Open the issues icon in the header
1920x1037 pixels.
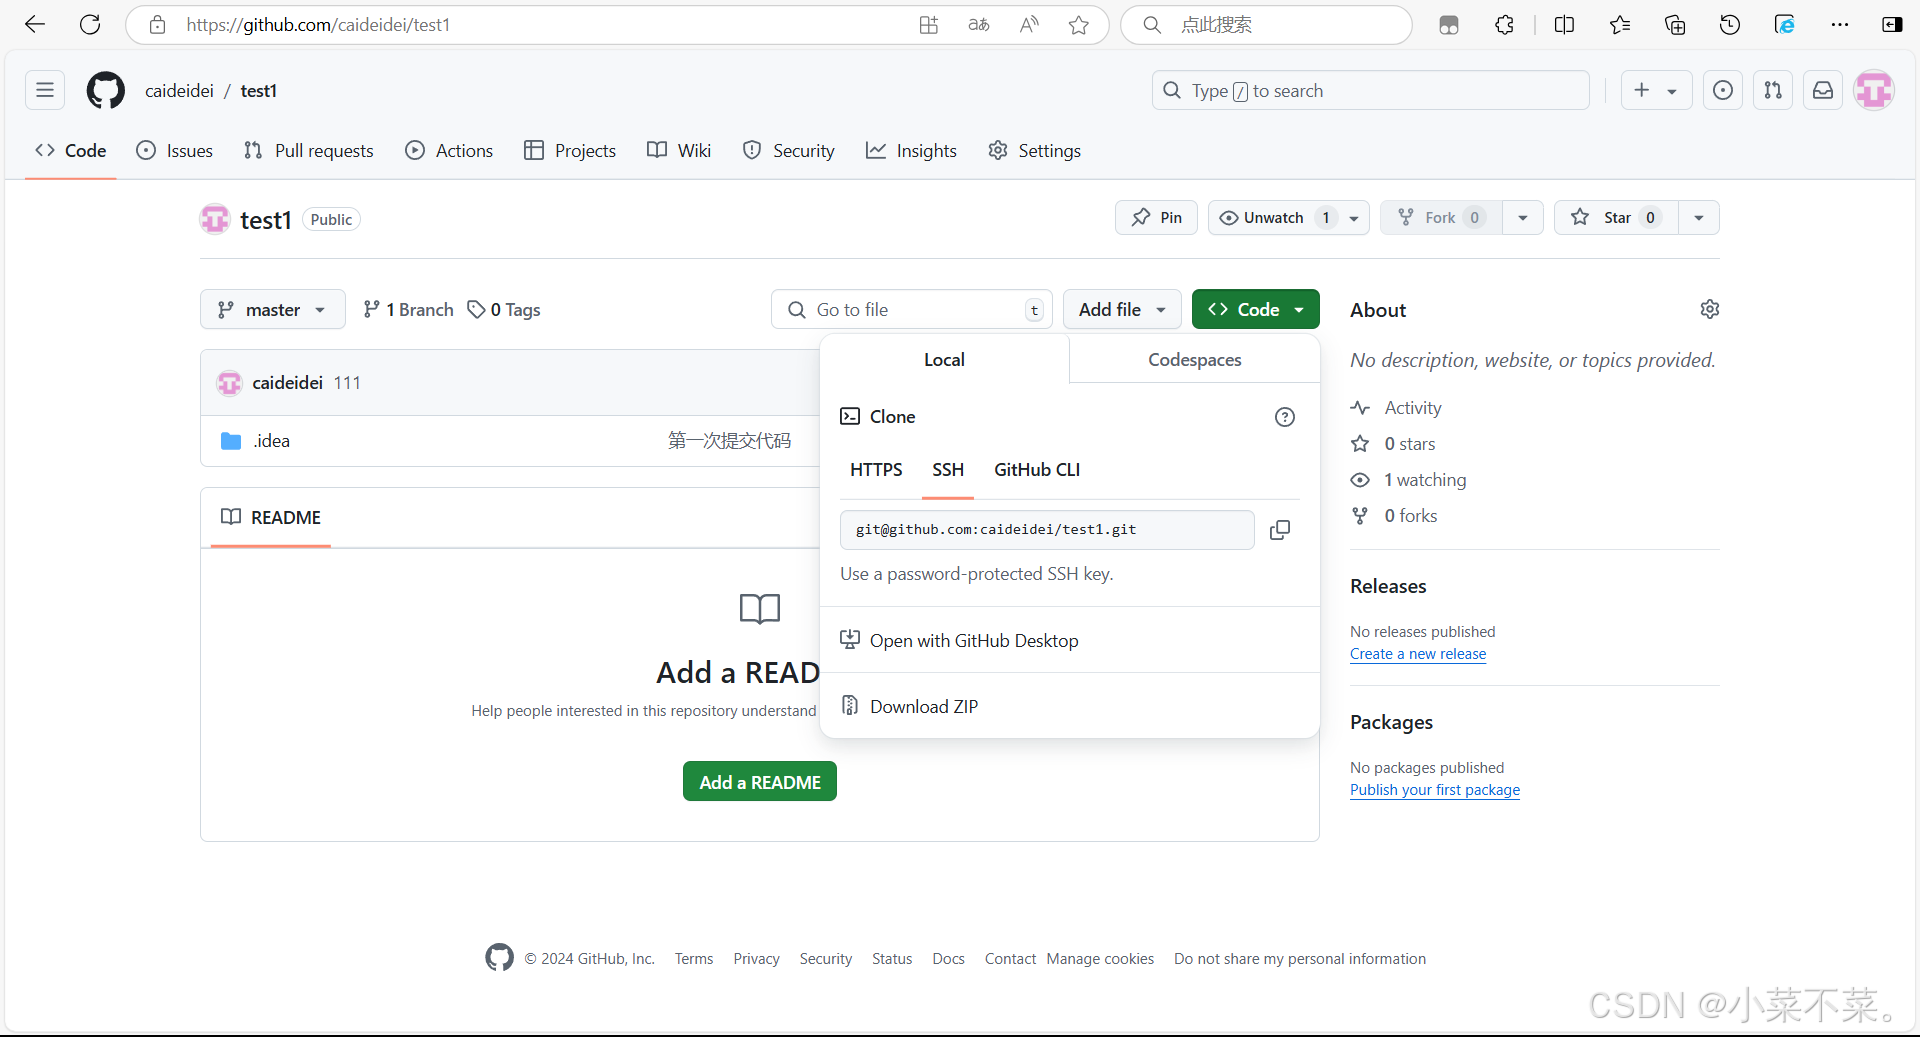pos(1722,91)
